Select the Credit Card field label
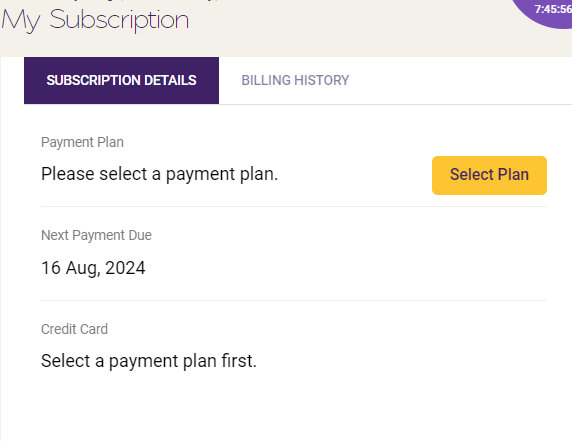The width and height of the screenshot is (572, 441). [74, 329]
